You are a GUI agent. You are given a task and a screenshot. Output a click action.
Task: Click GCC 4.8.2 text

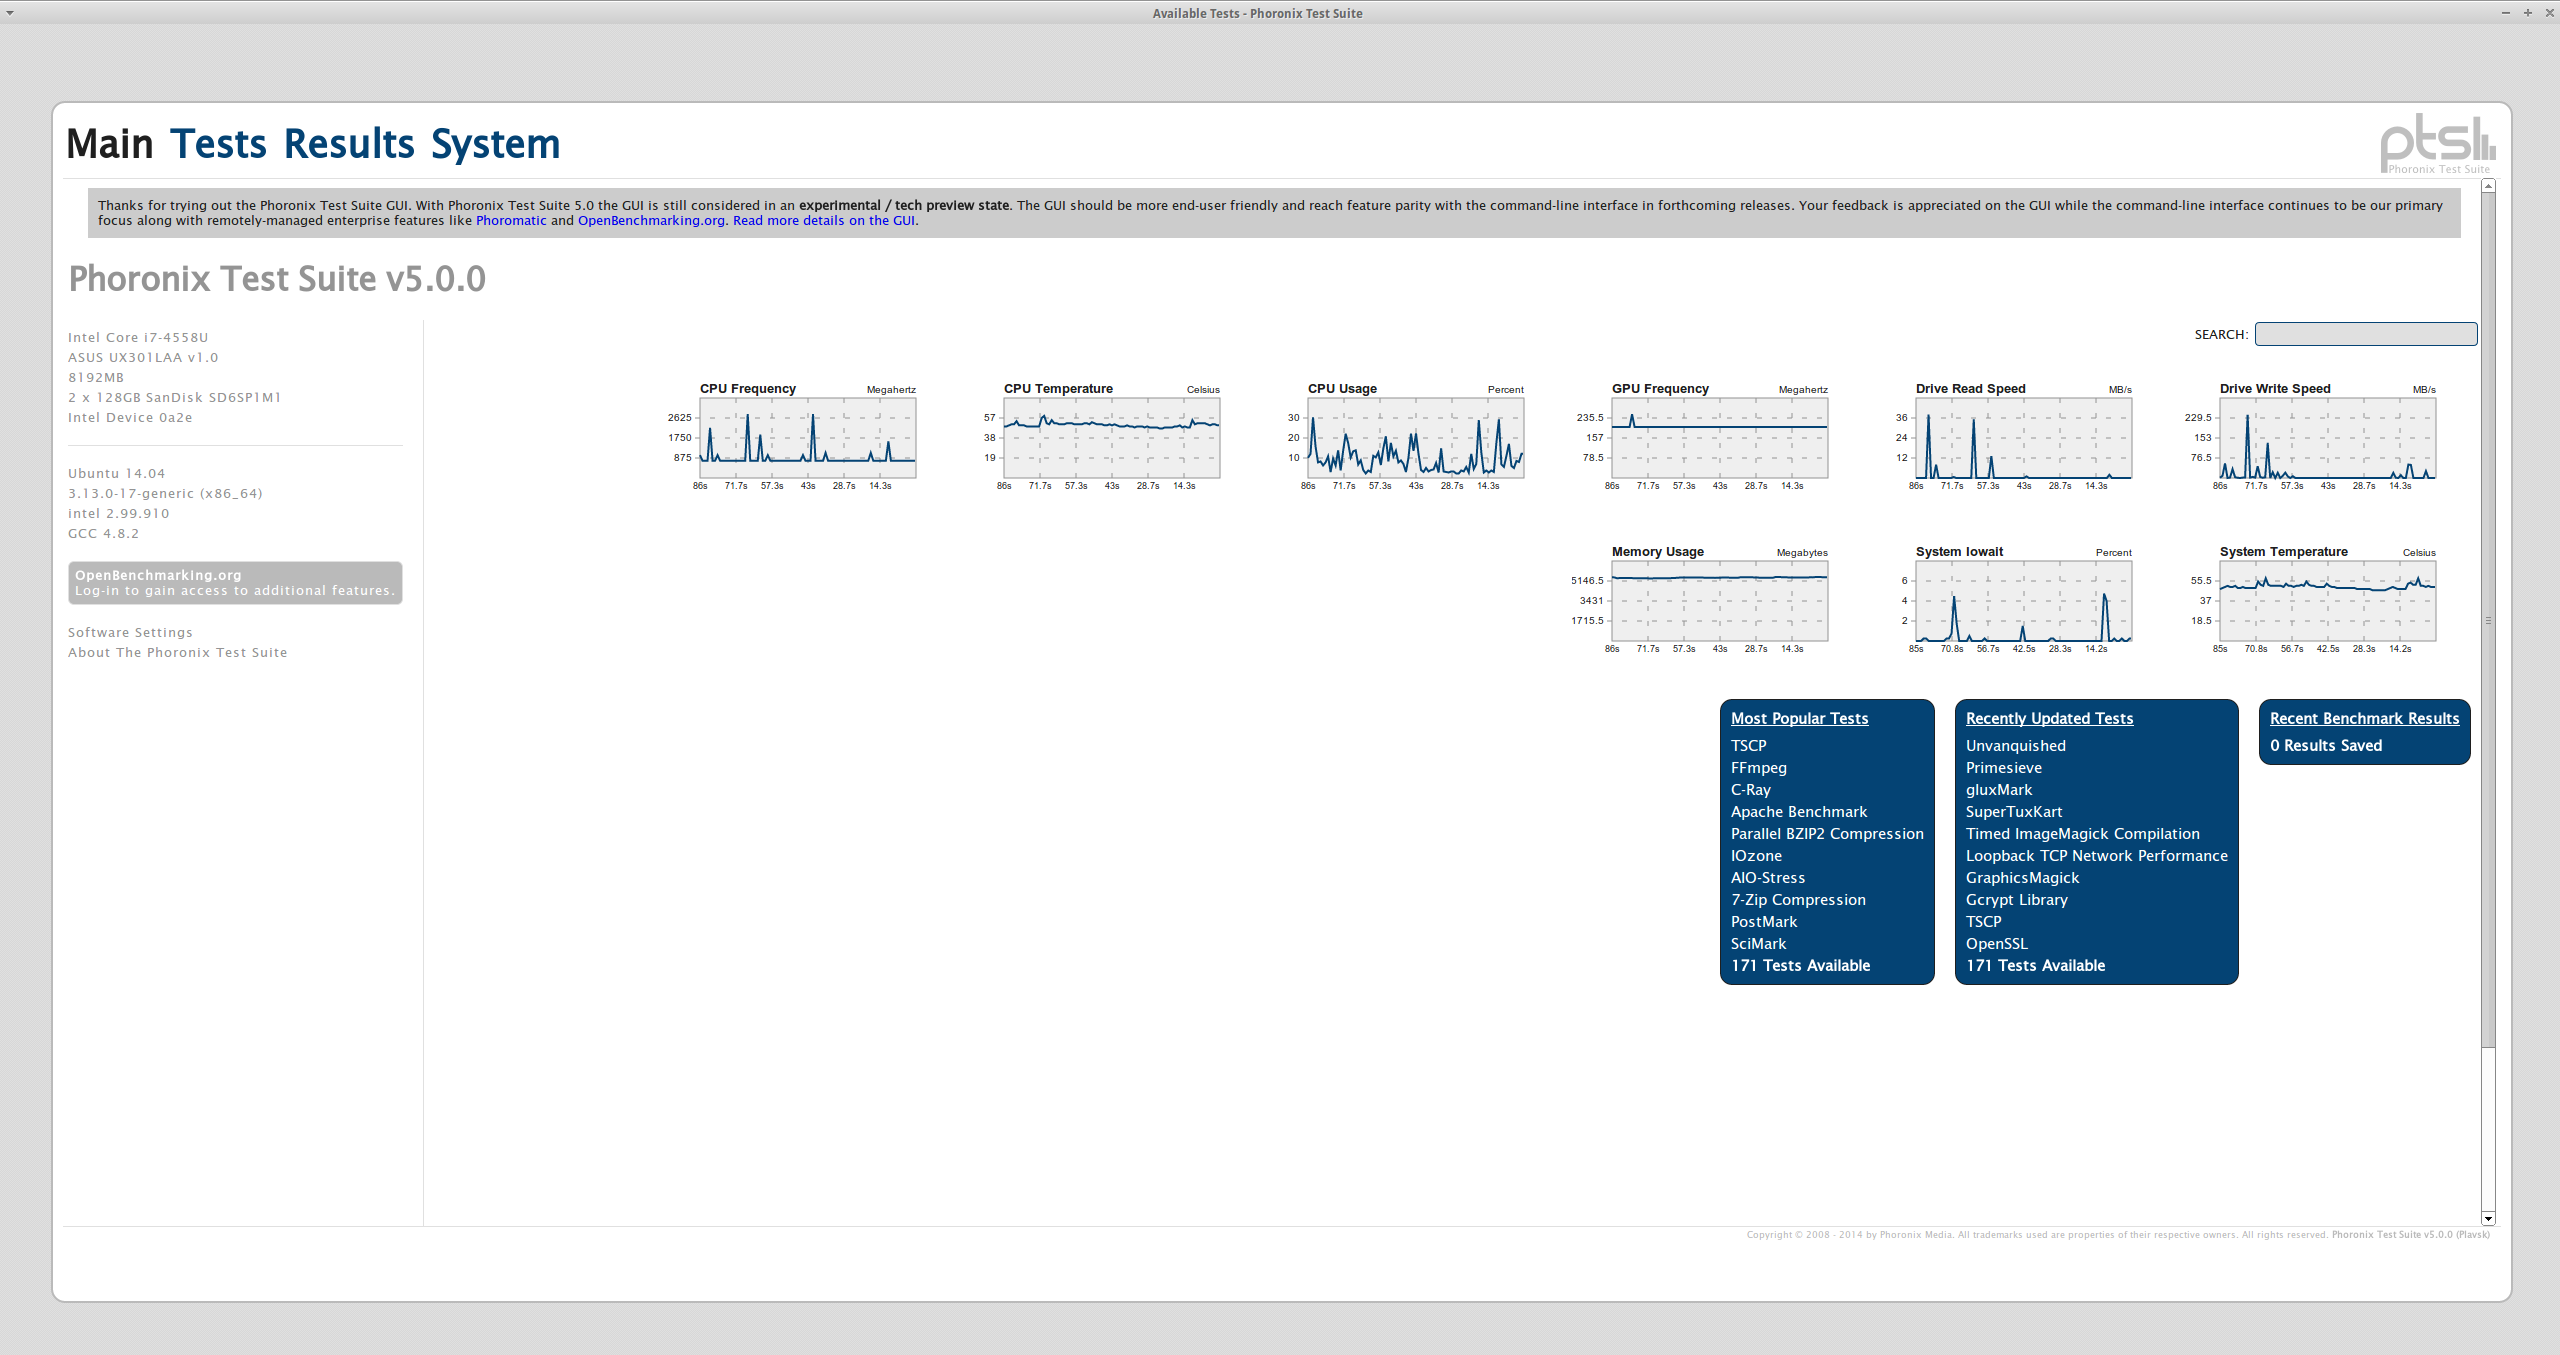click(x=103, y=534)
